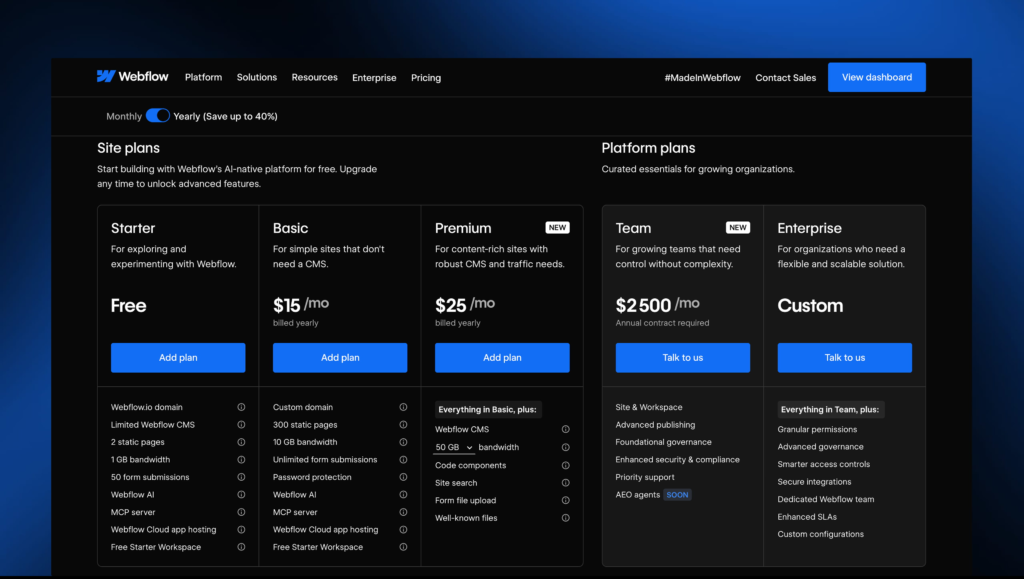Viewport: 1024px width, 579px height.
Task: Open the Platform nav menu
Action: pyautogui.click(x=203, y=77)
